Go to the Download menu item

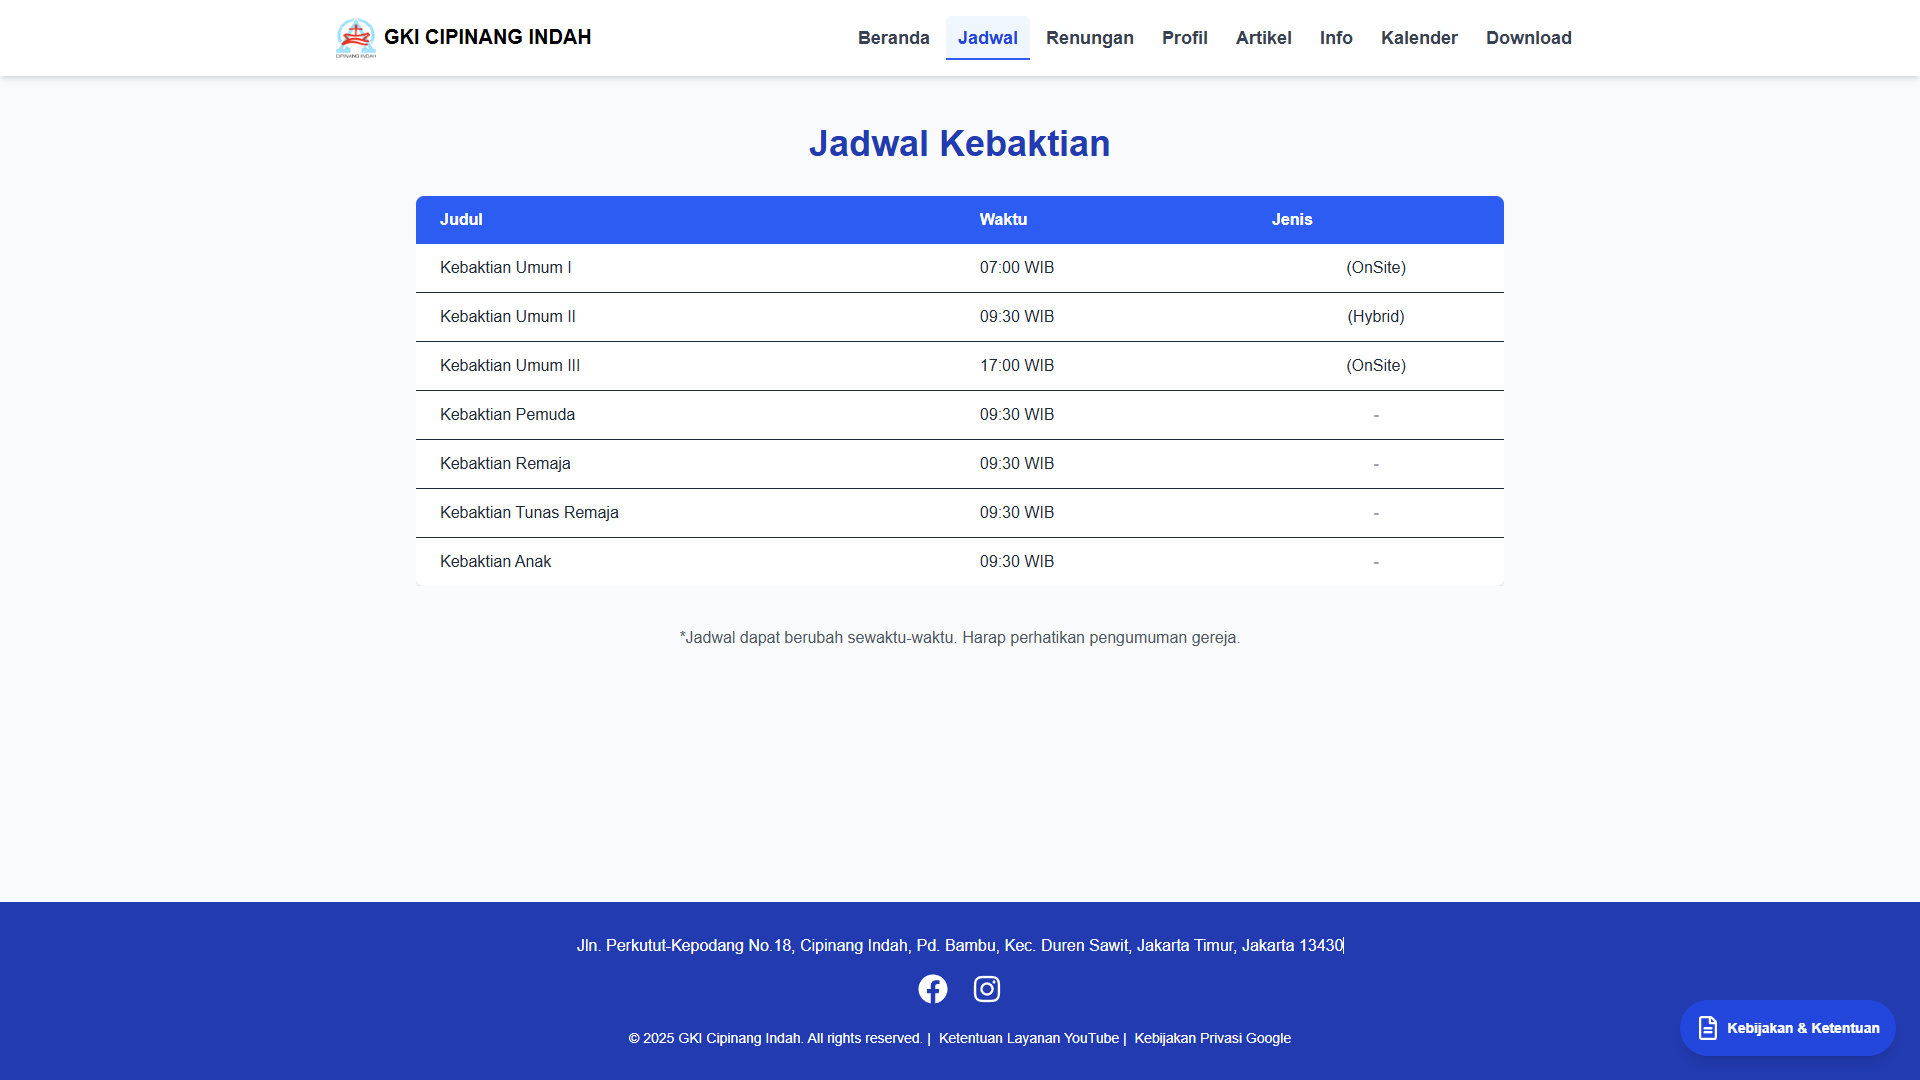(1528, 38)
